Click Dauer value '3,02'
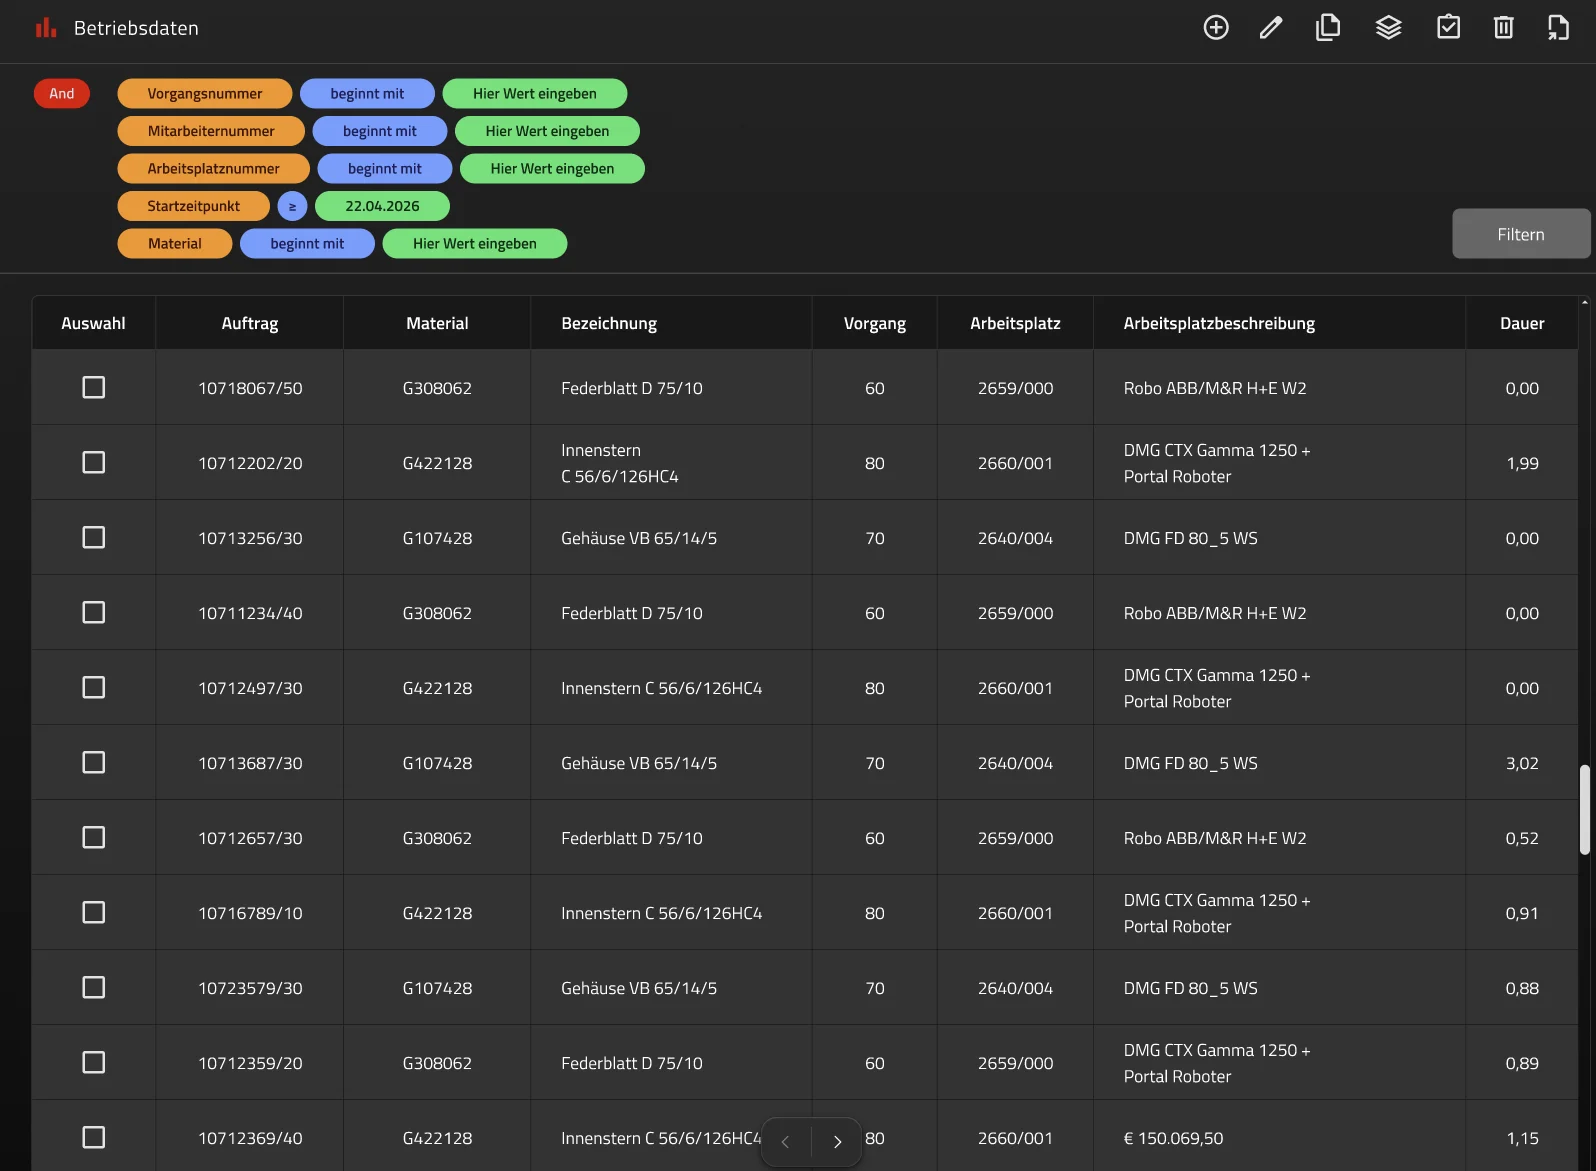 1522,763
